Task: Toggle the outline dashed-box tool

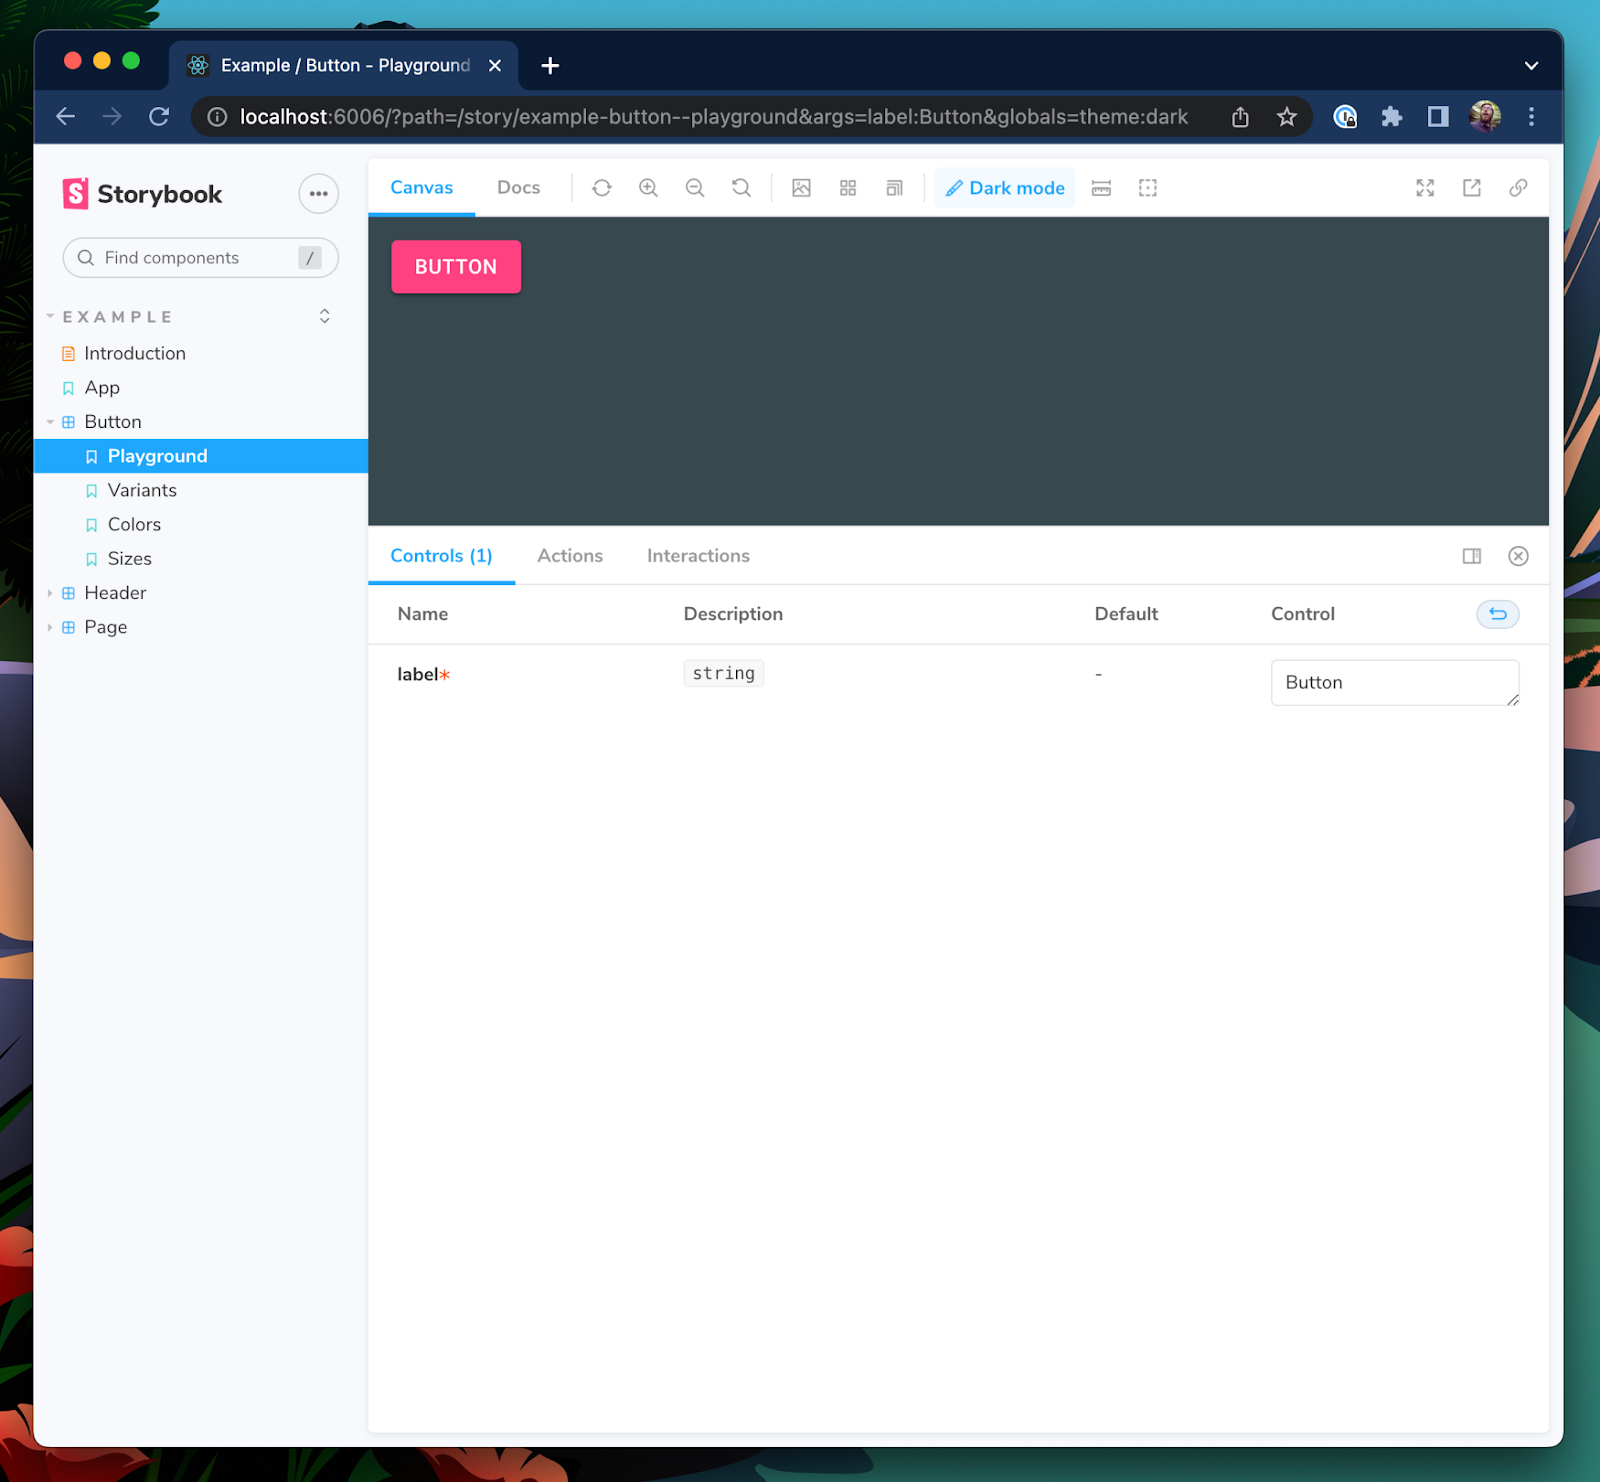Action: click(1148, 188)
